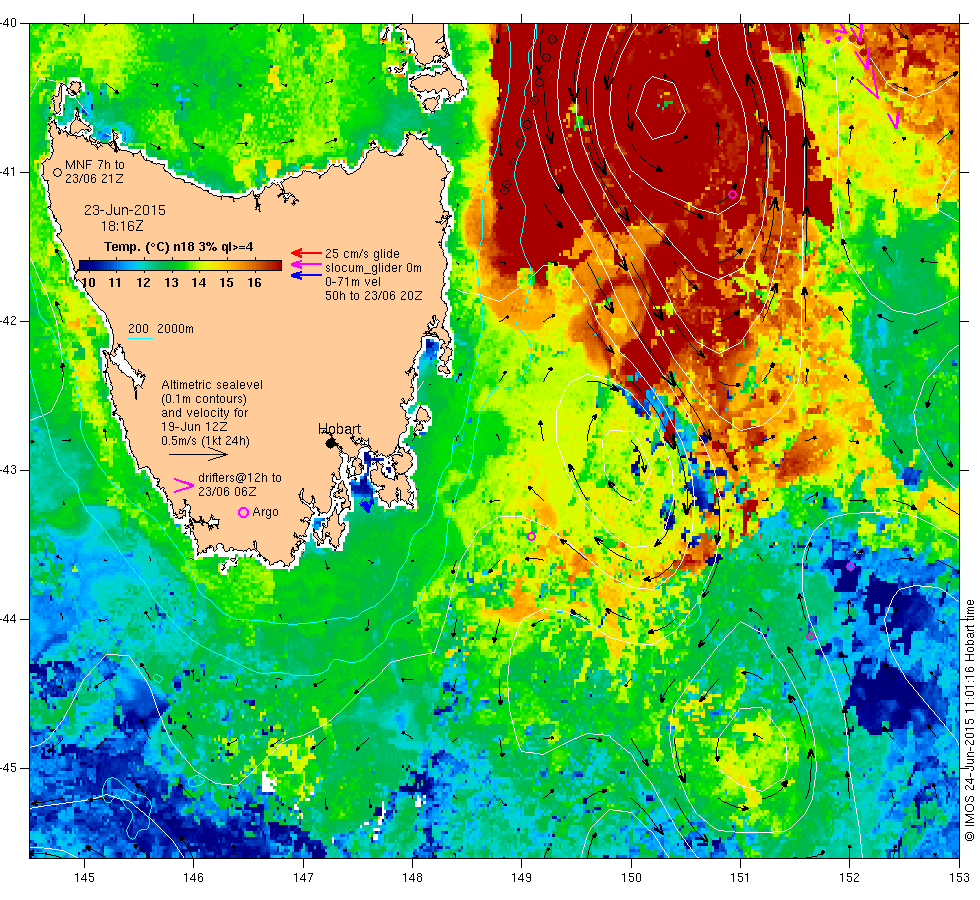Click the MNF ship track circle legend symbol
Viewport: 980px width, 900px height.
point(58,172)
